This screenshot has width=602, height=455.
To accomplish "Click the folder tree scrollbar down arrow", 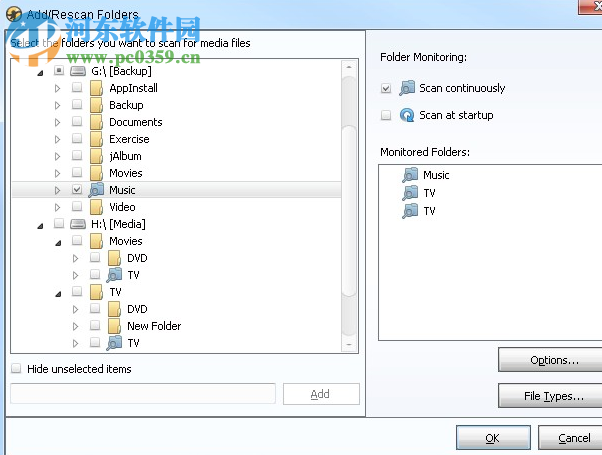I will tap(349, 344).
